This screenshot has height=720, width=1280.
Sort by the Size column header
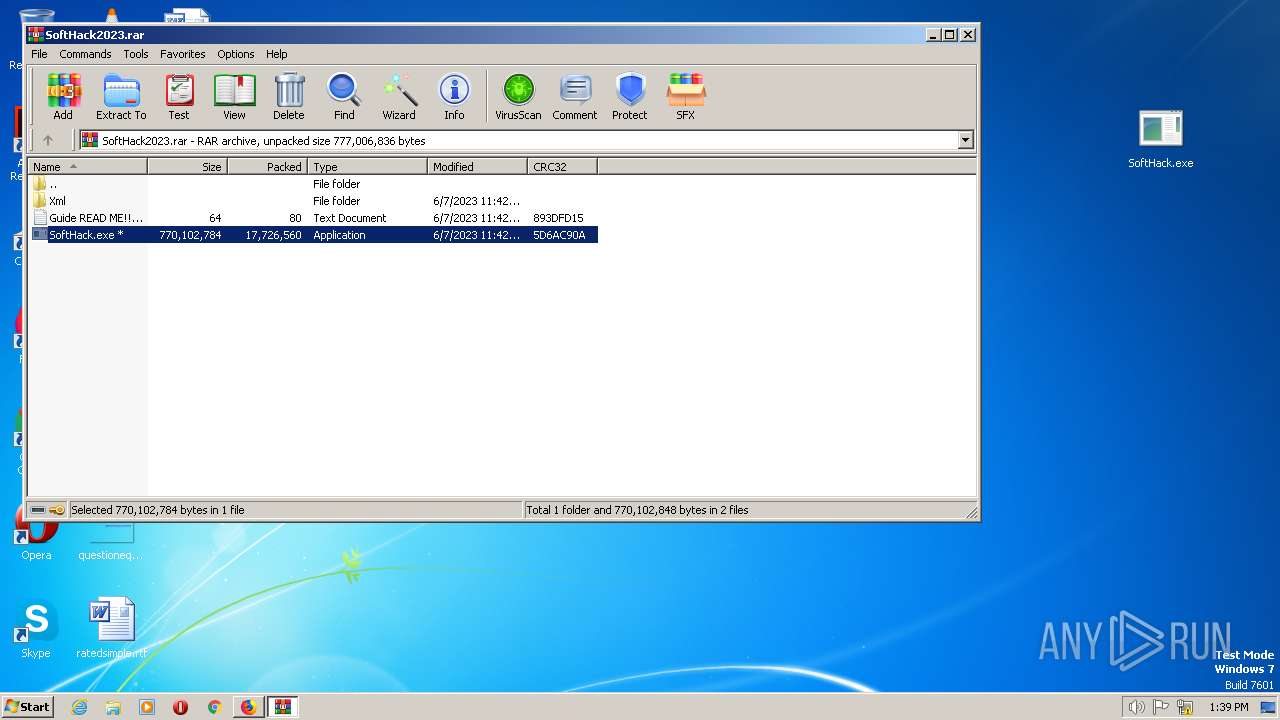pyautogui.click(x=187, y=167)
